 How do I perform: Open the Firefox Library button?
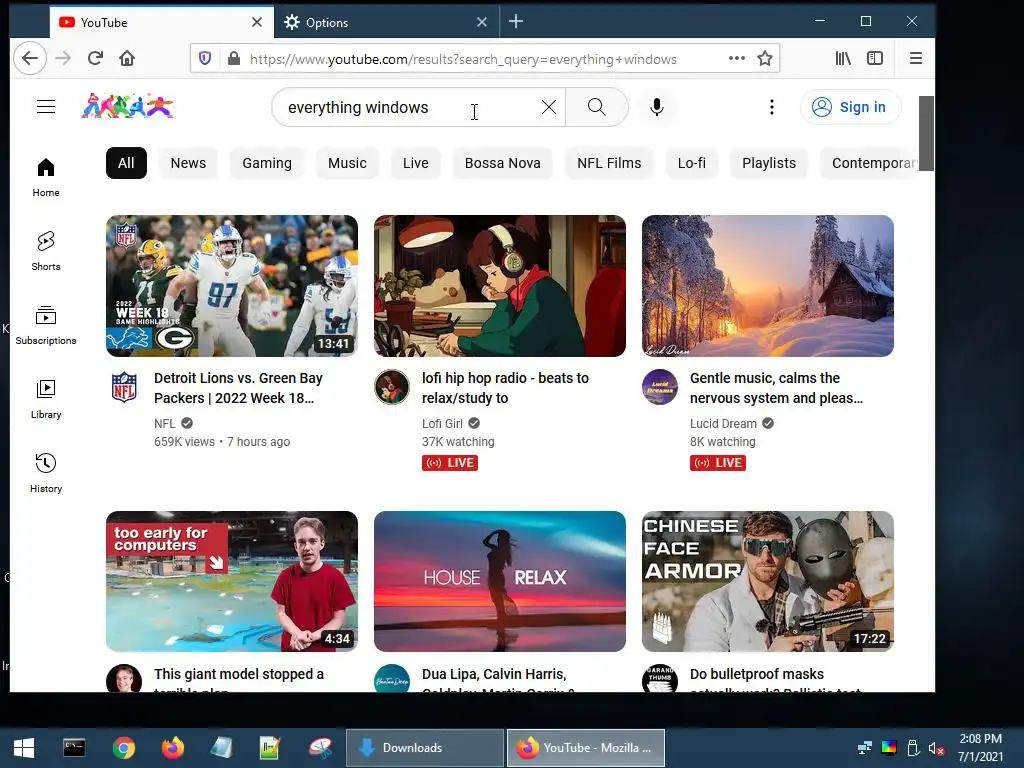[x=843, y=59]
